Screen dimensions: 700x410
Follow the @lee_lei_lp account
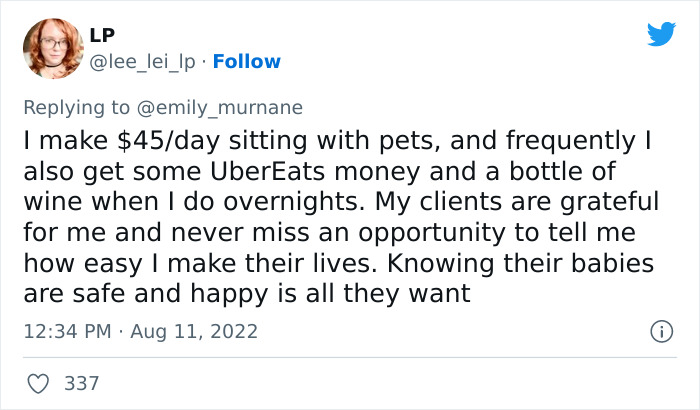247,62
